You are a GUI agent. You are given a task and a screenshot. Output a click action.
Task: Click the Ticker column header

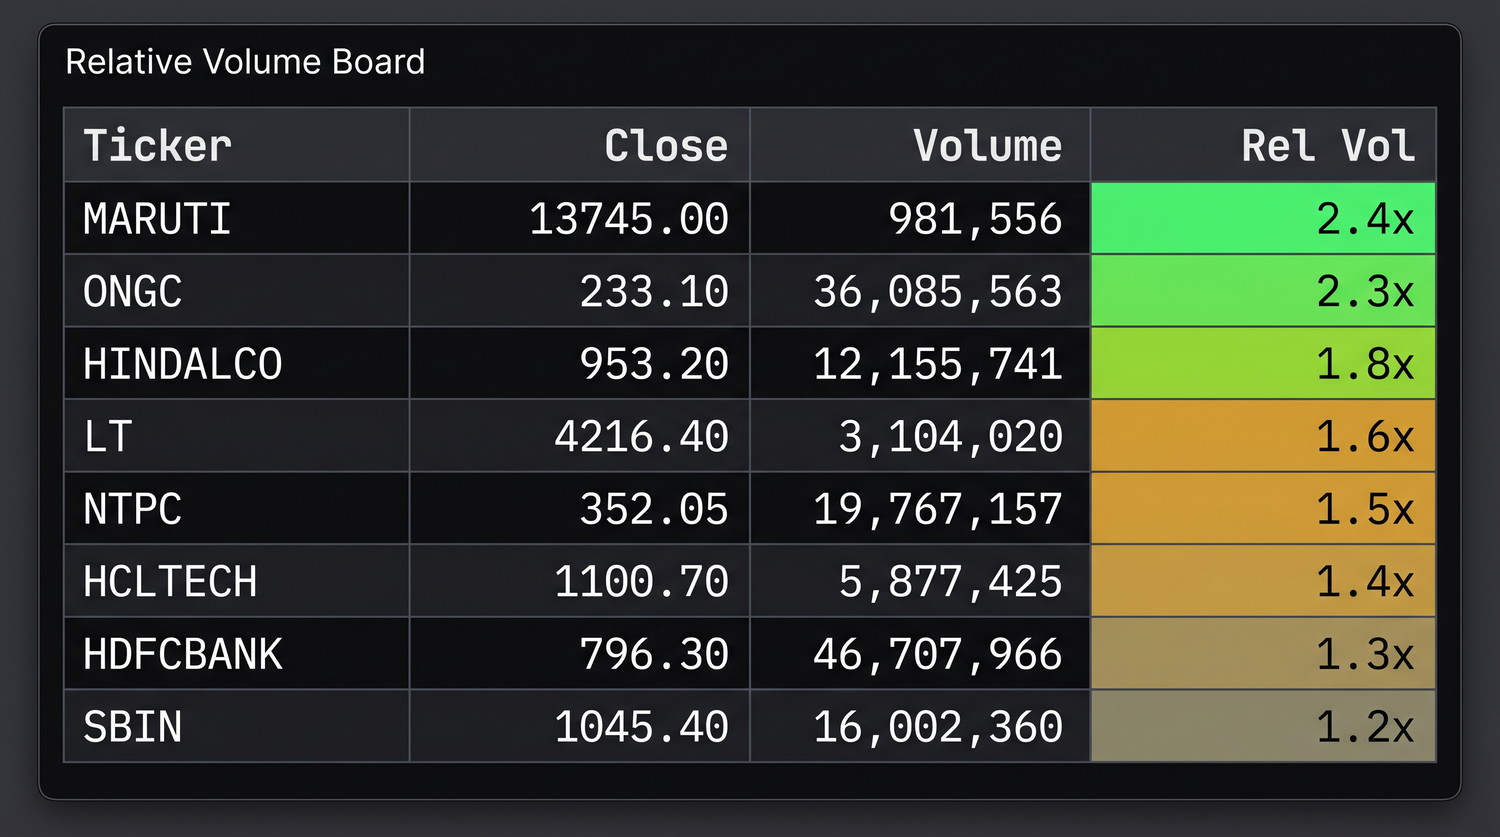[x=237, y=145]
